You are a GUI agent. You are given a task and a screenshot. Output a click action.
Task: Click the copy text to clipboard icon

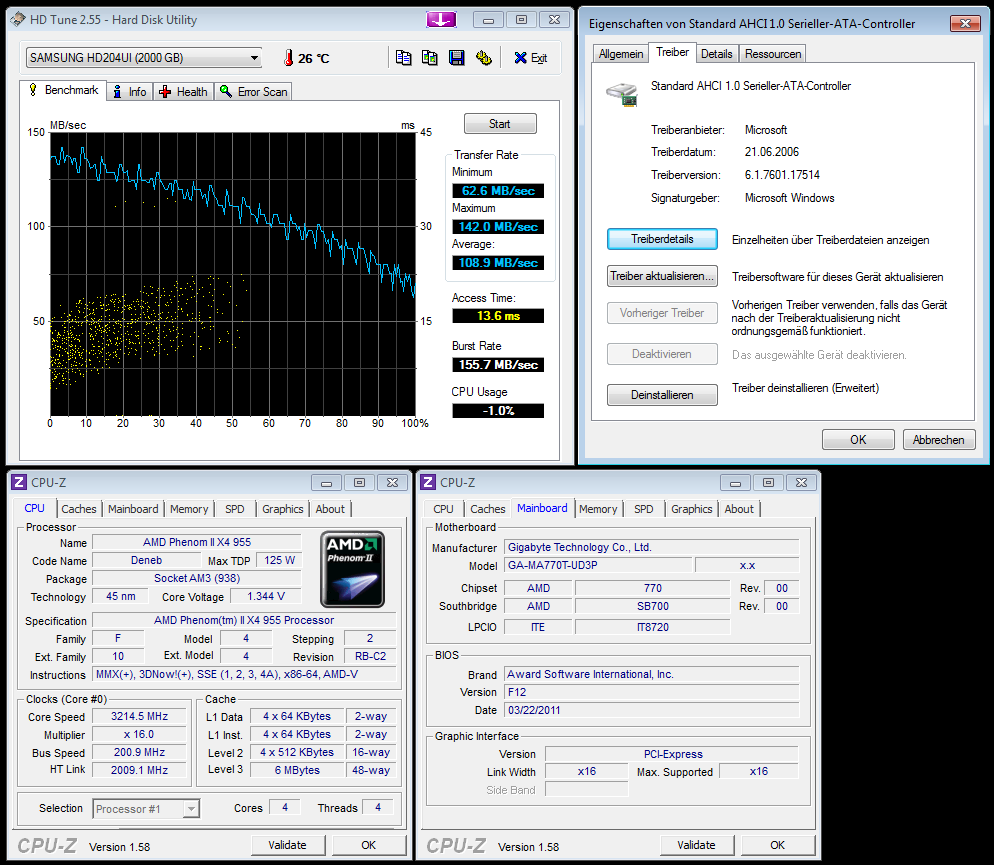pyautogui.click(x=403, y=58)
